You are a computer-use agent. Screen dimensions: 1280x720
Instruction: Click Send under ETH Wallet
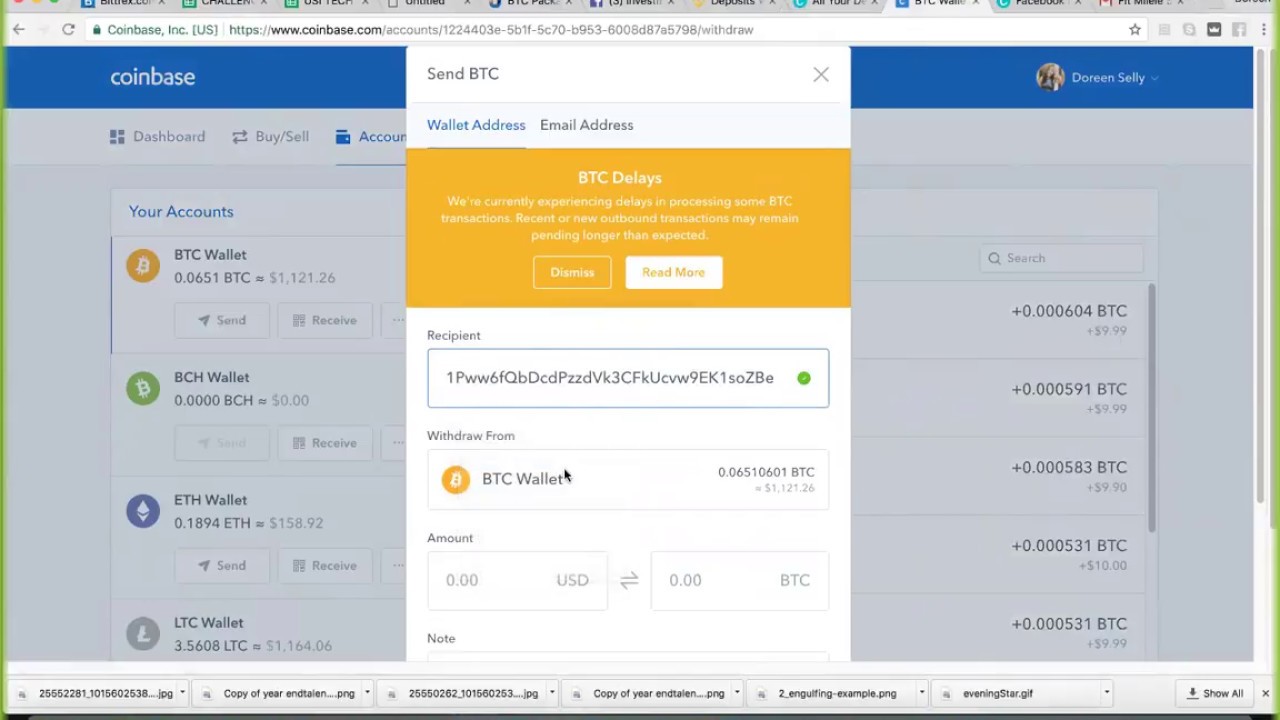(222, 565)
